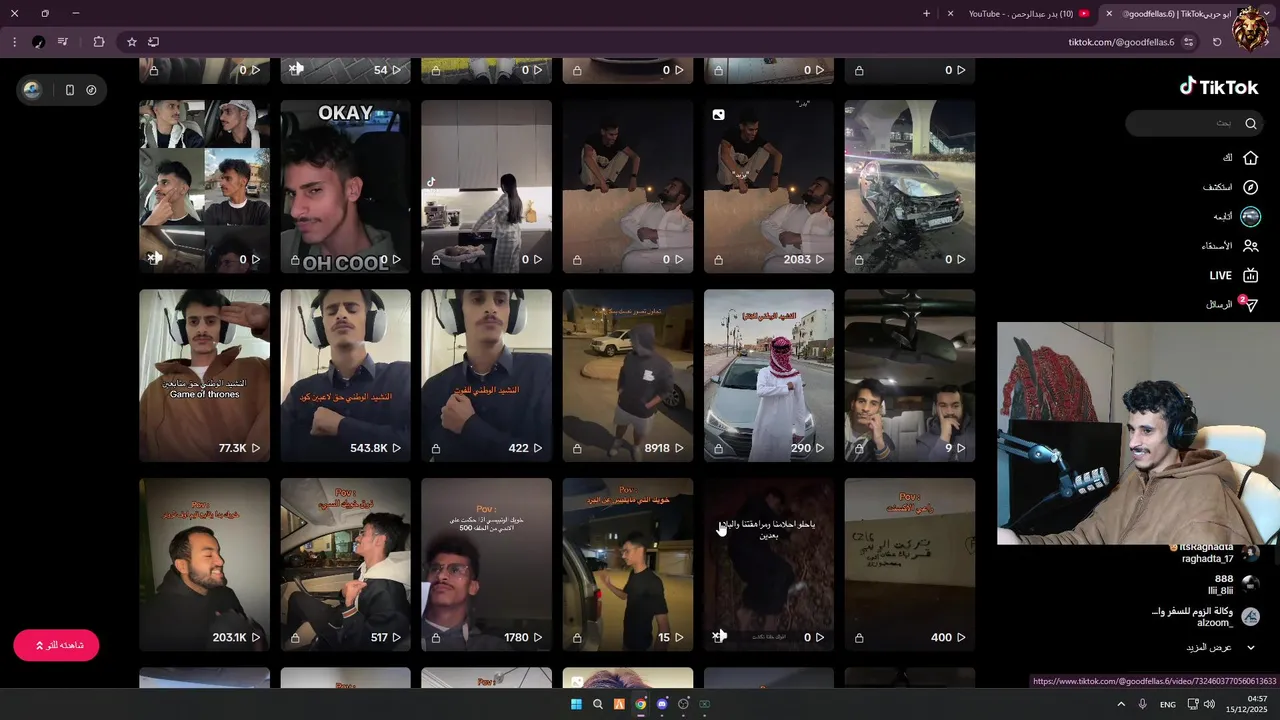Click the search magnifier icon in TikTok

pos(1251,124)
